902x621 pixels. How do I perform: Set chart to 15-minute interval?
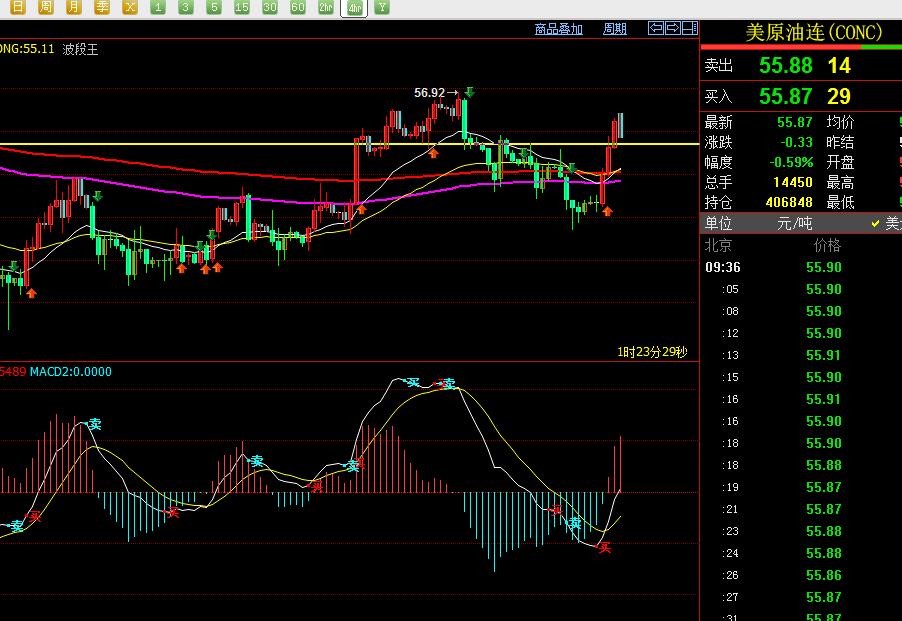[242, 7]
